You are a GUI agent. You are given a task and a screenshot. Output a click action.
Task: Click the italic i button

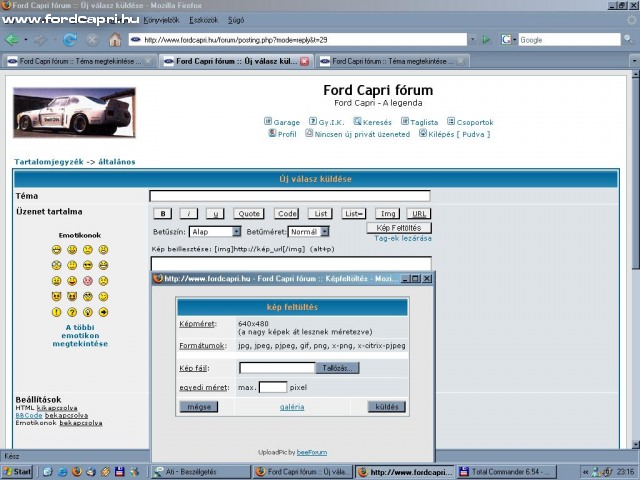point(189,213)
